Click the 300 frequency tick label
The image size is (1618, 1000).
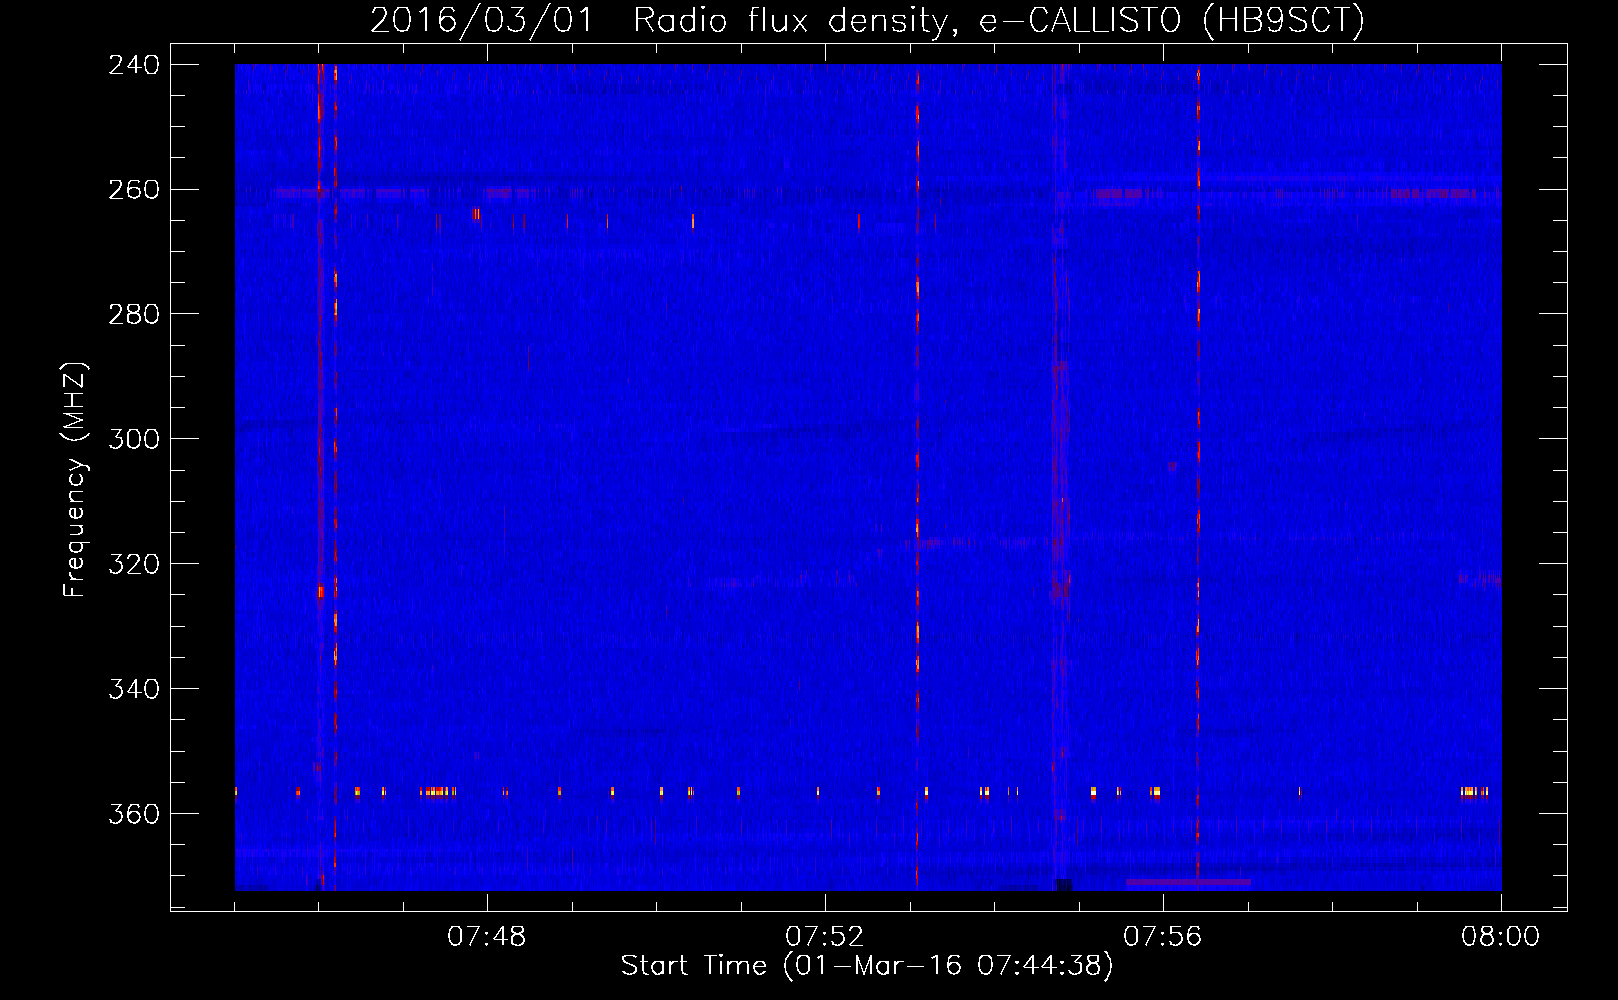(134, 440)
